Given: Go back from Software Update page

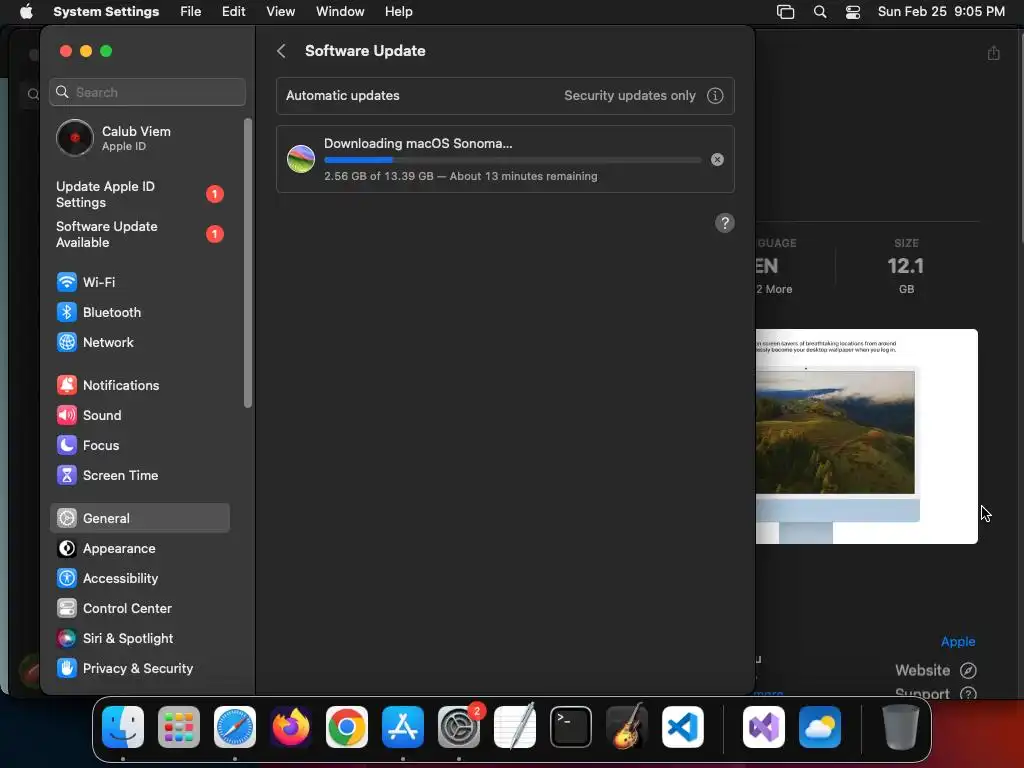Looking at the screenshot, I should pos(281,51).
